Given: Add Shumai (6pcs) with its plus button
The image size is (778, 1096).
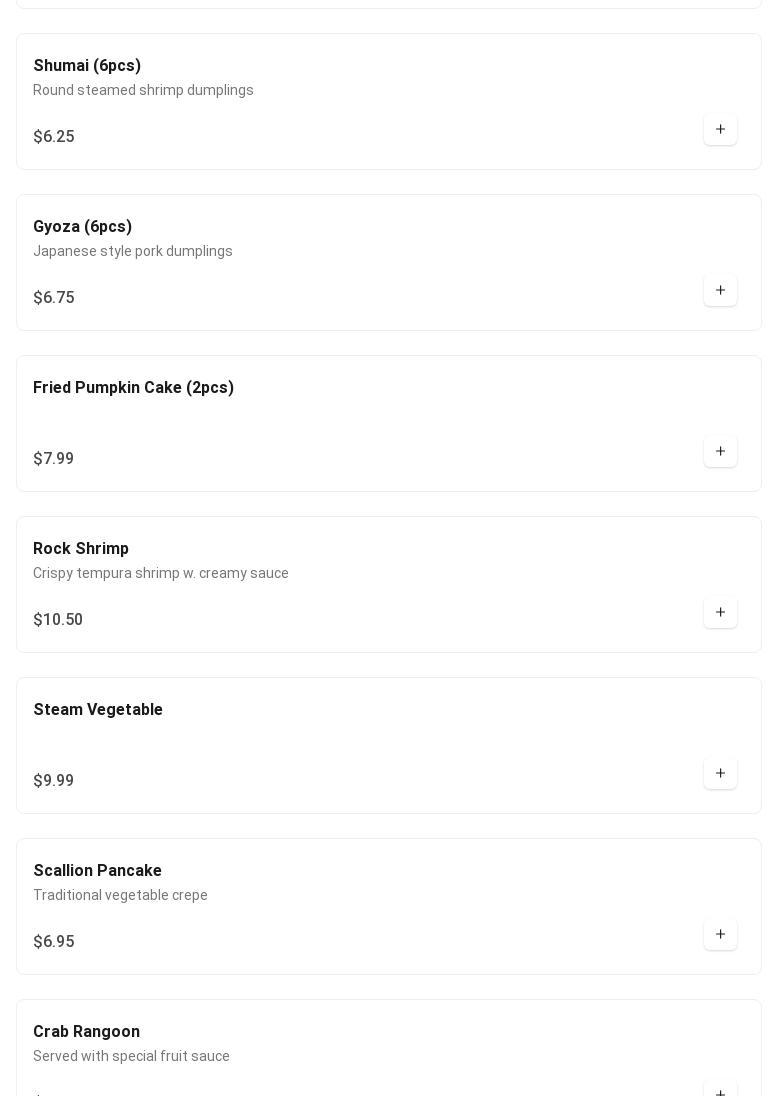Looking at the screenshot, I should 720,129.
